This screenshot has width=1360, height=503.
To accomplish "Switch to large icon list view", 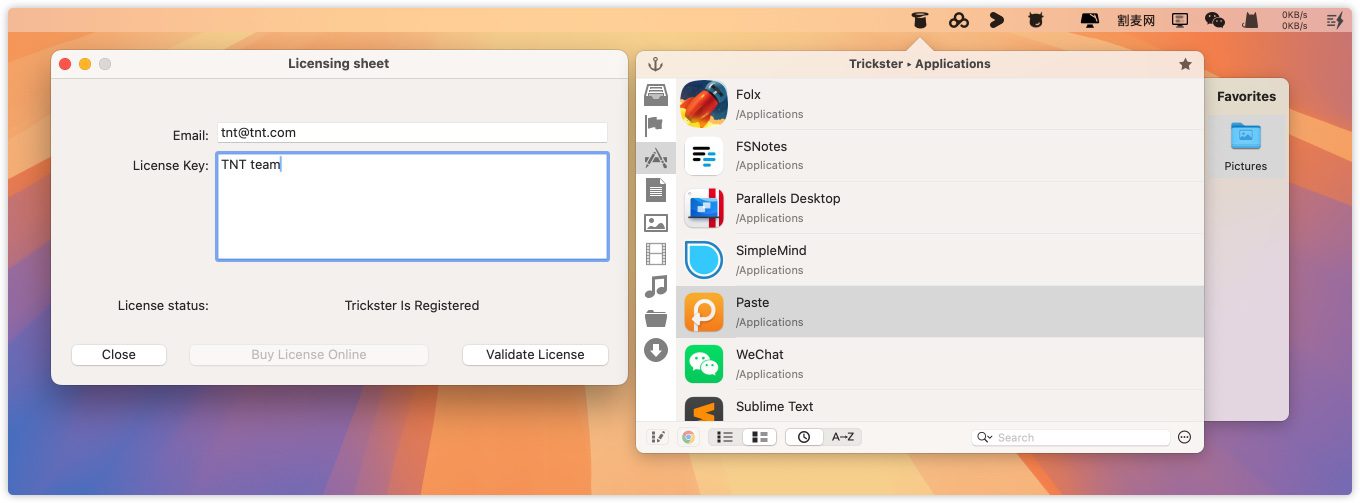I will [x=760, y=437].
